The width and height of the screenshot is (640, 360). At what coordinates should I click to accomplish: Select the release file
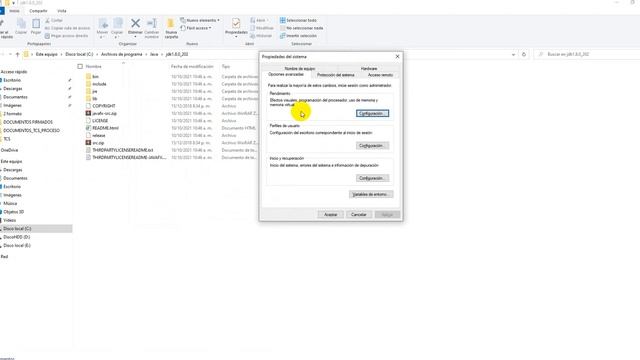coord(99,136)
